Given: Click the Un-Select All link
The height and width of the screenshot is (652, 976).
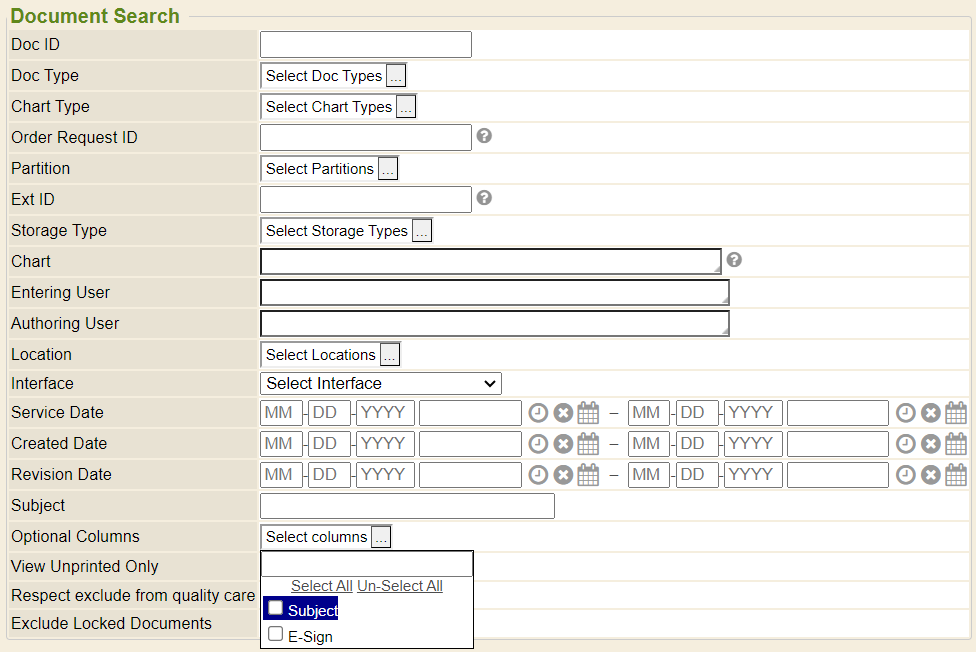Looking at the screenshot, I should tap(399, 586).
